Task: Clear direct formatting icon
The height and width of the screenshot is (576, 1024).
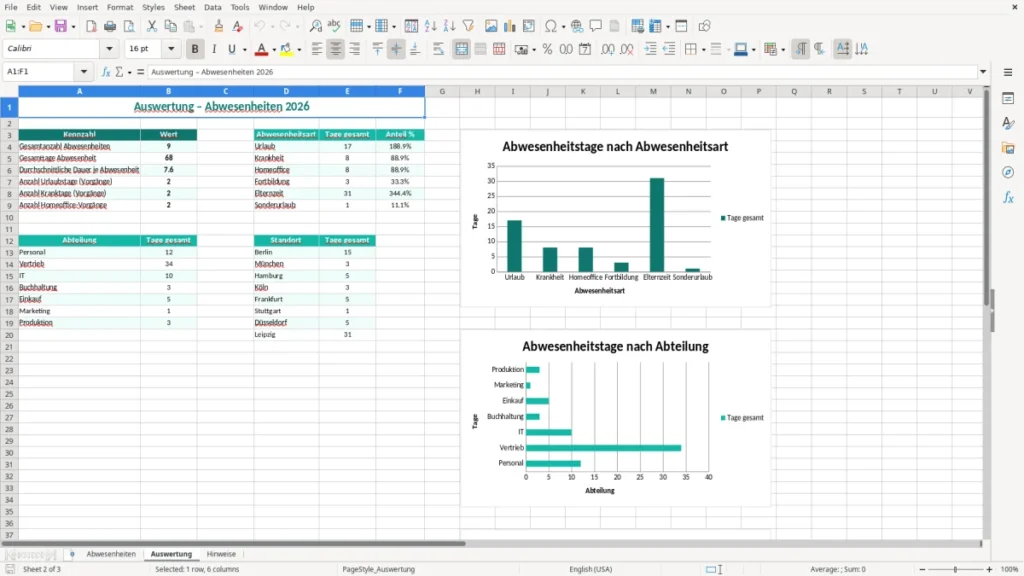Action: (238, 26)
